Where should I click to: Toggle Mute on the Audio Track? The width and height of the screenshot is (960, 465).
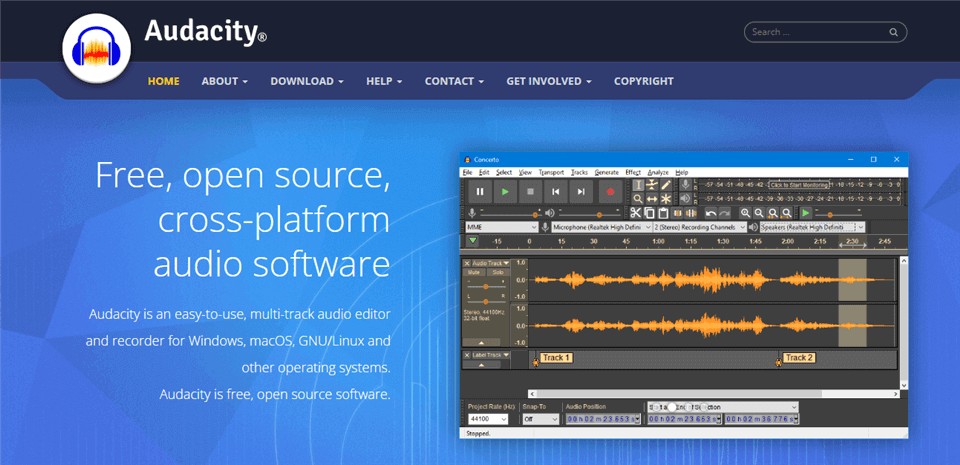click(x=474, y=272)
